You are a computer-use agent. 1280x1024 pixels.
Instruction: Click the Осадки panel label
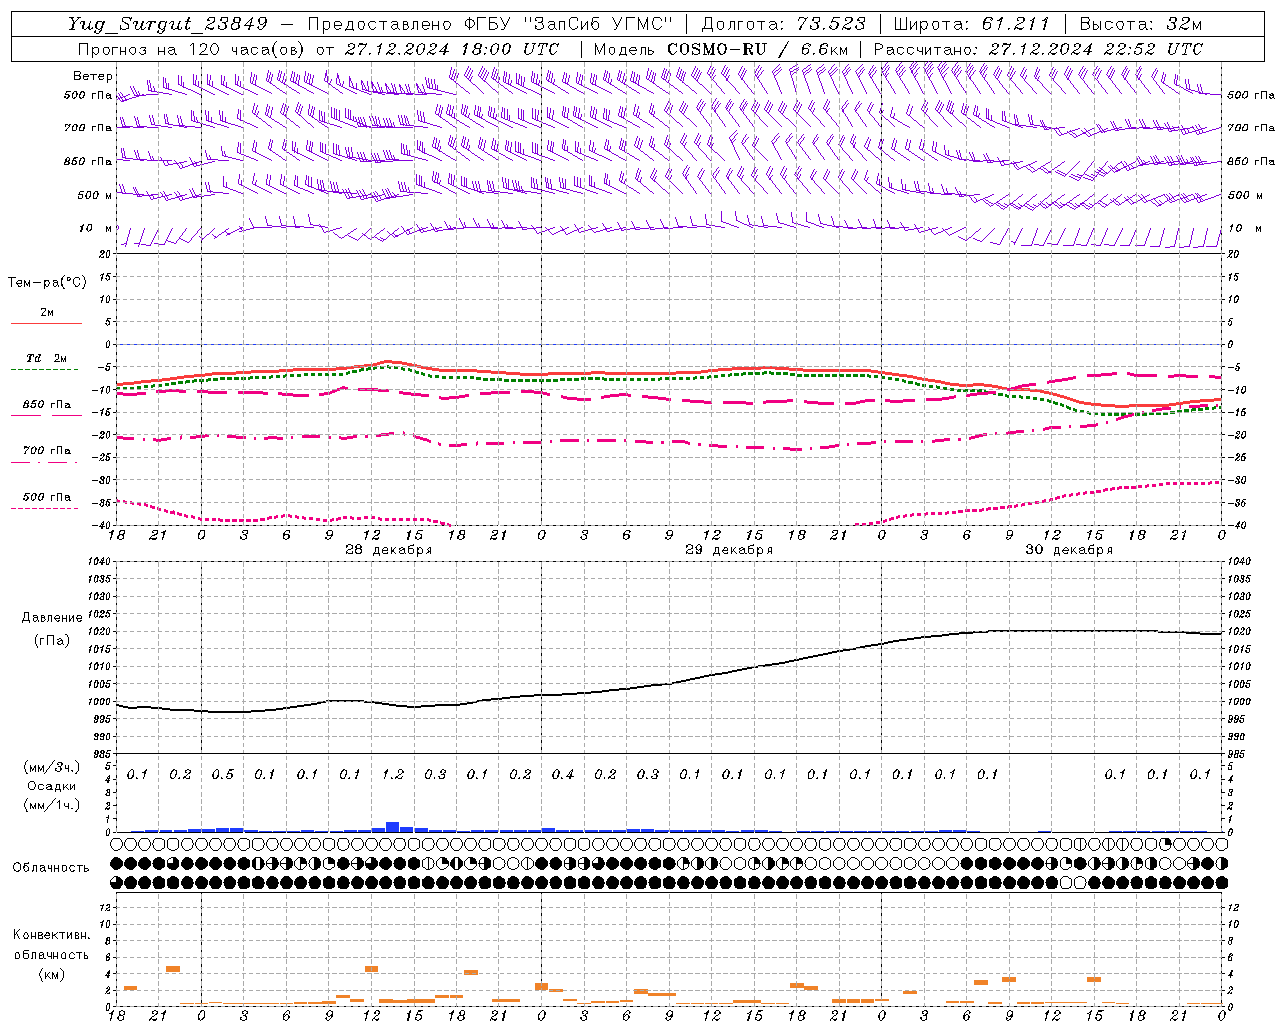point(52,786)
